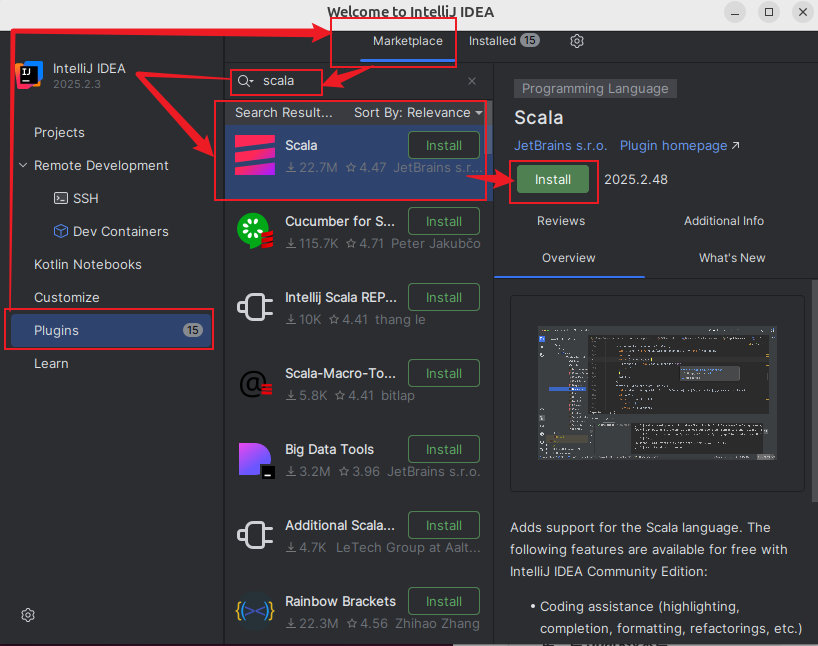Open the Reviews tab
Screen dimensions: 818x646
(561, 221)
